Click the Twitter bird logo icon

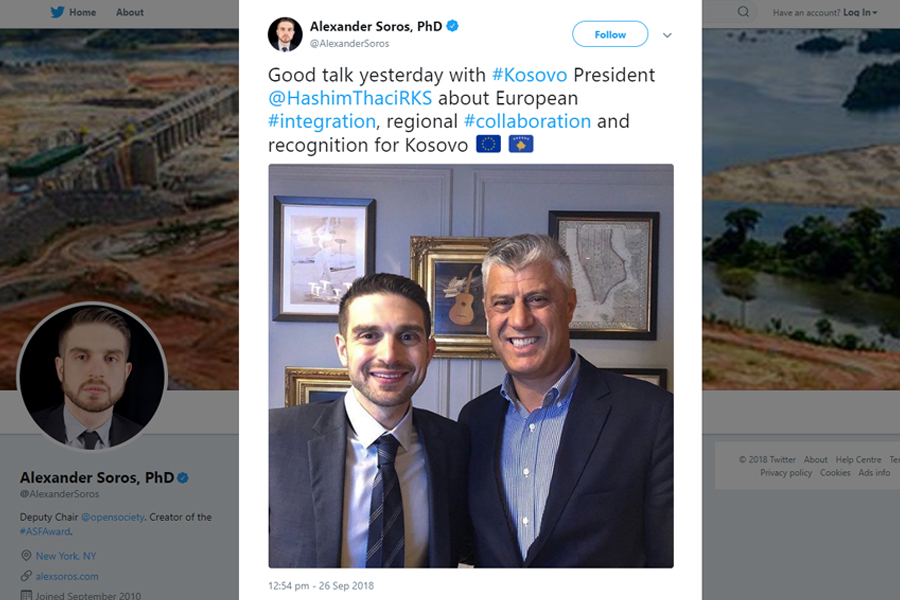pos(57,12)
